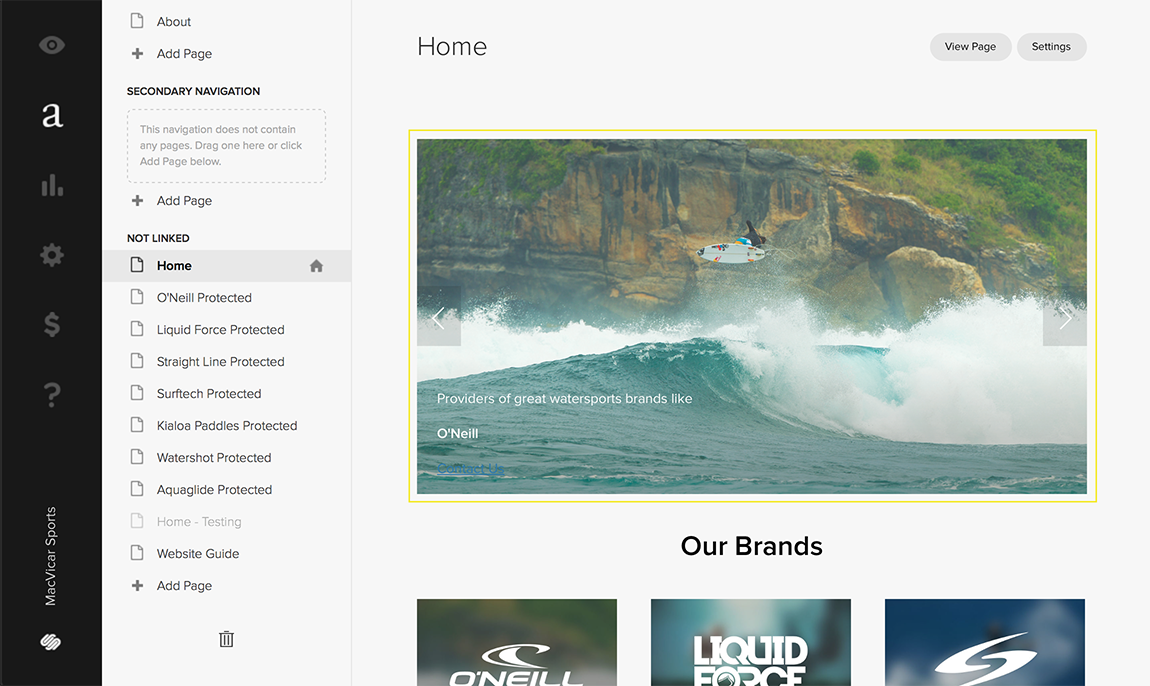Go to previous slide with left arrow
The height and width of the screenshot is (686, 1150).
pos(439,318)
